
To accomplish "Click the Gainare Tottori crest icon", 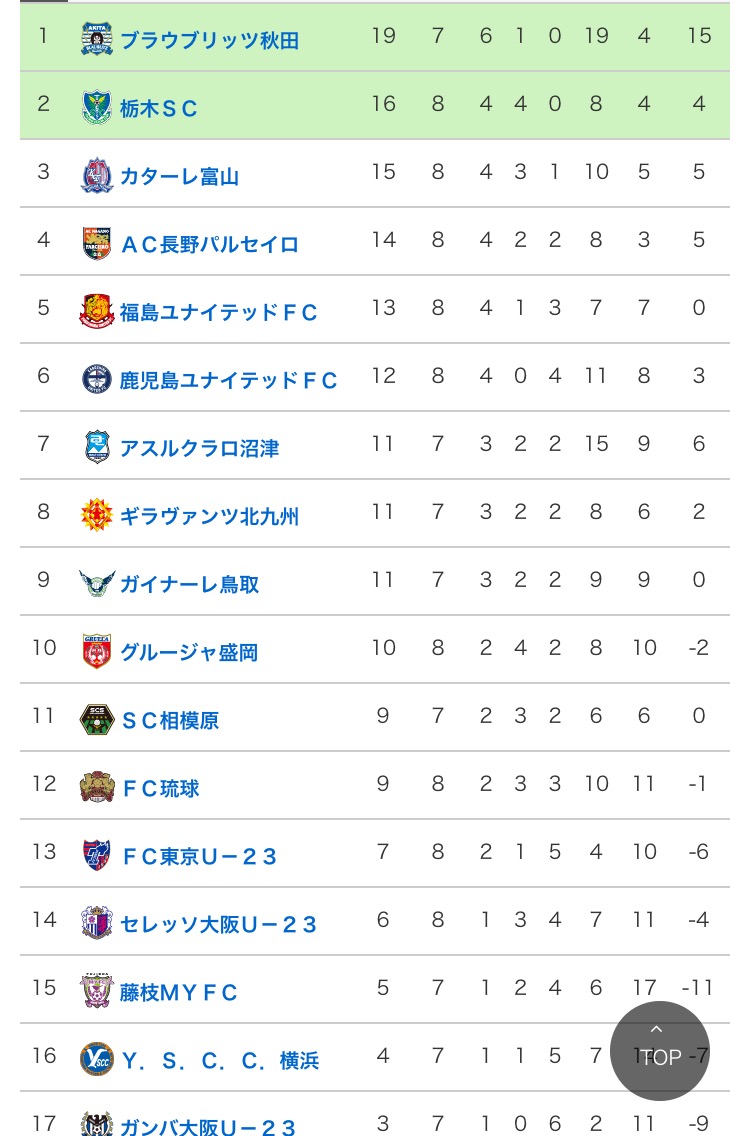I will (97, 583).
